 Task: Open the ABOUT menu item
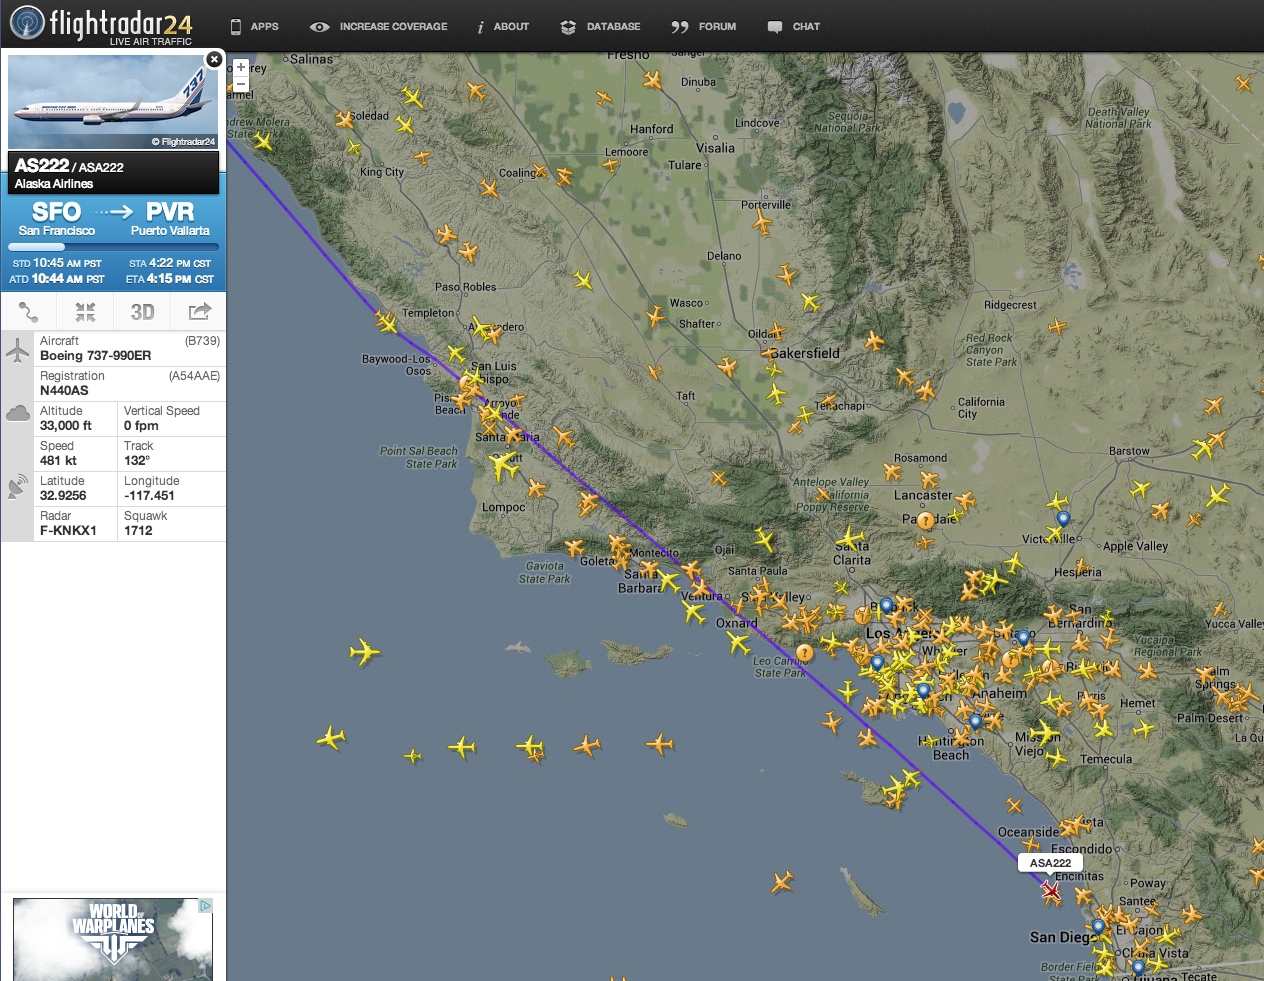(503, 27)
